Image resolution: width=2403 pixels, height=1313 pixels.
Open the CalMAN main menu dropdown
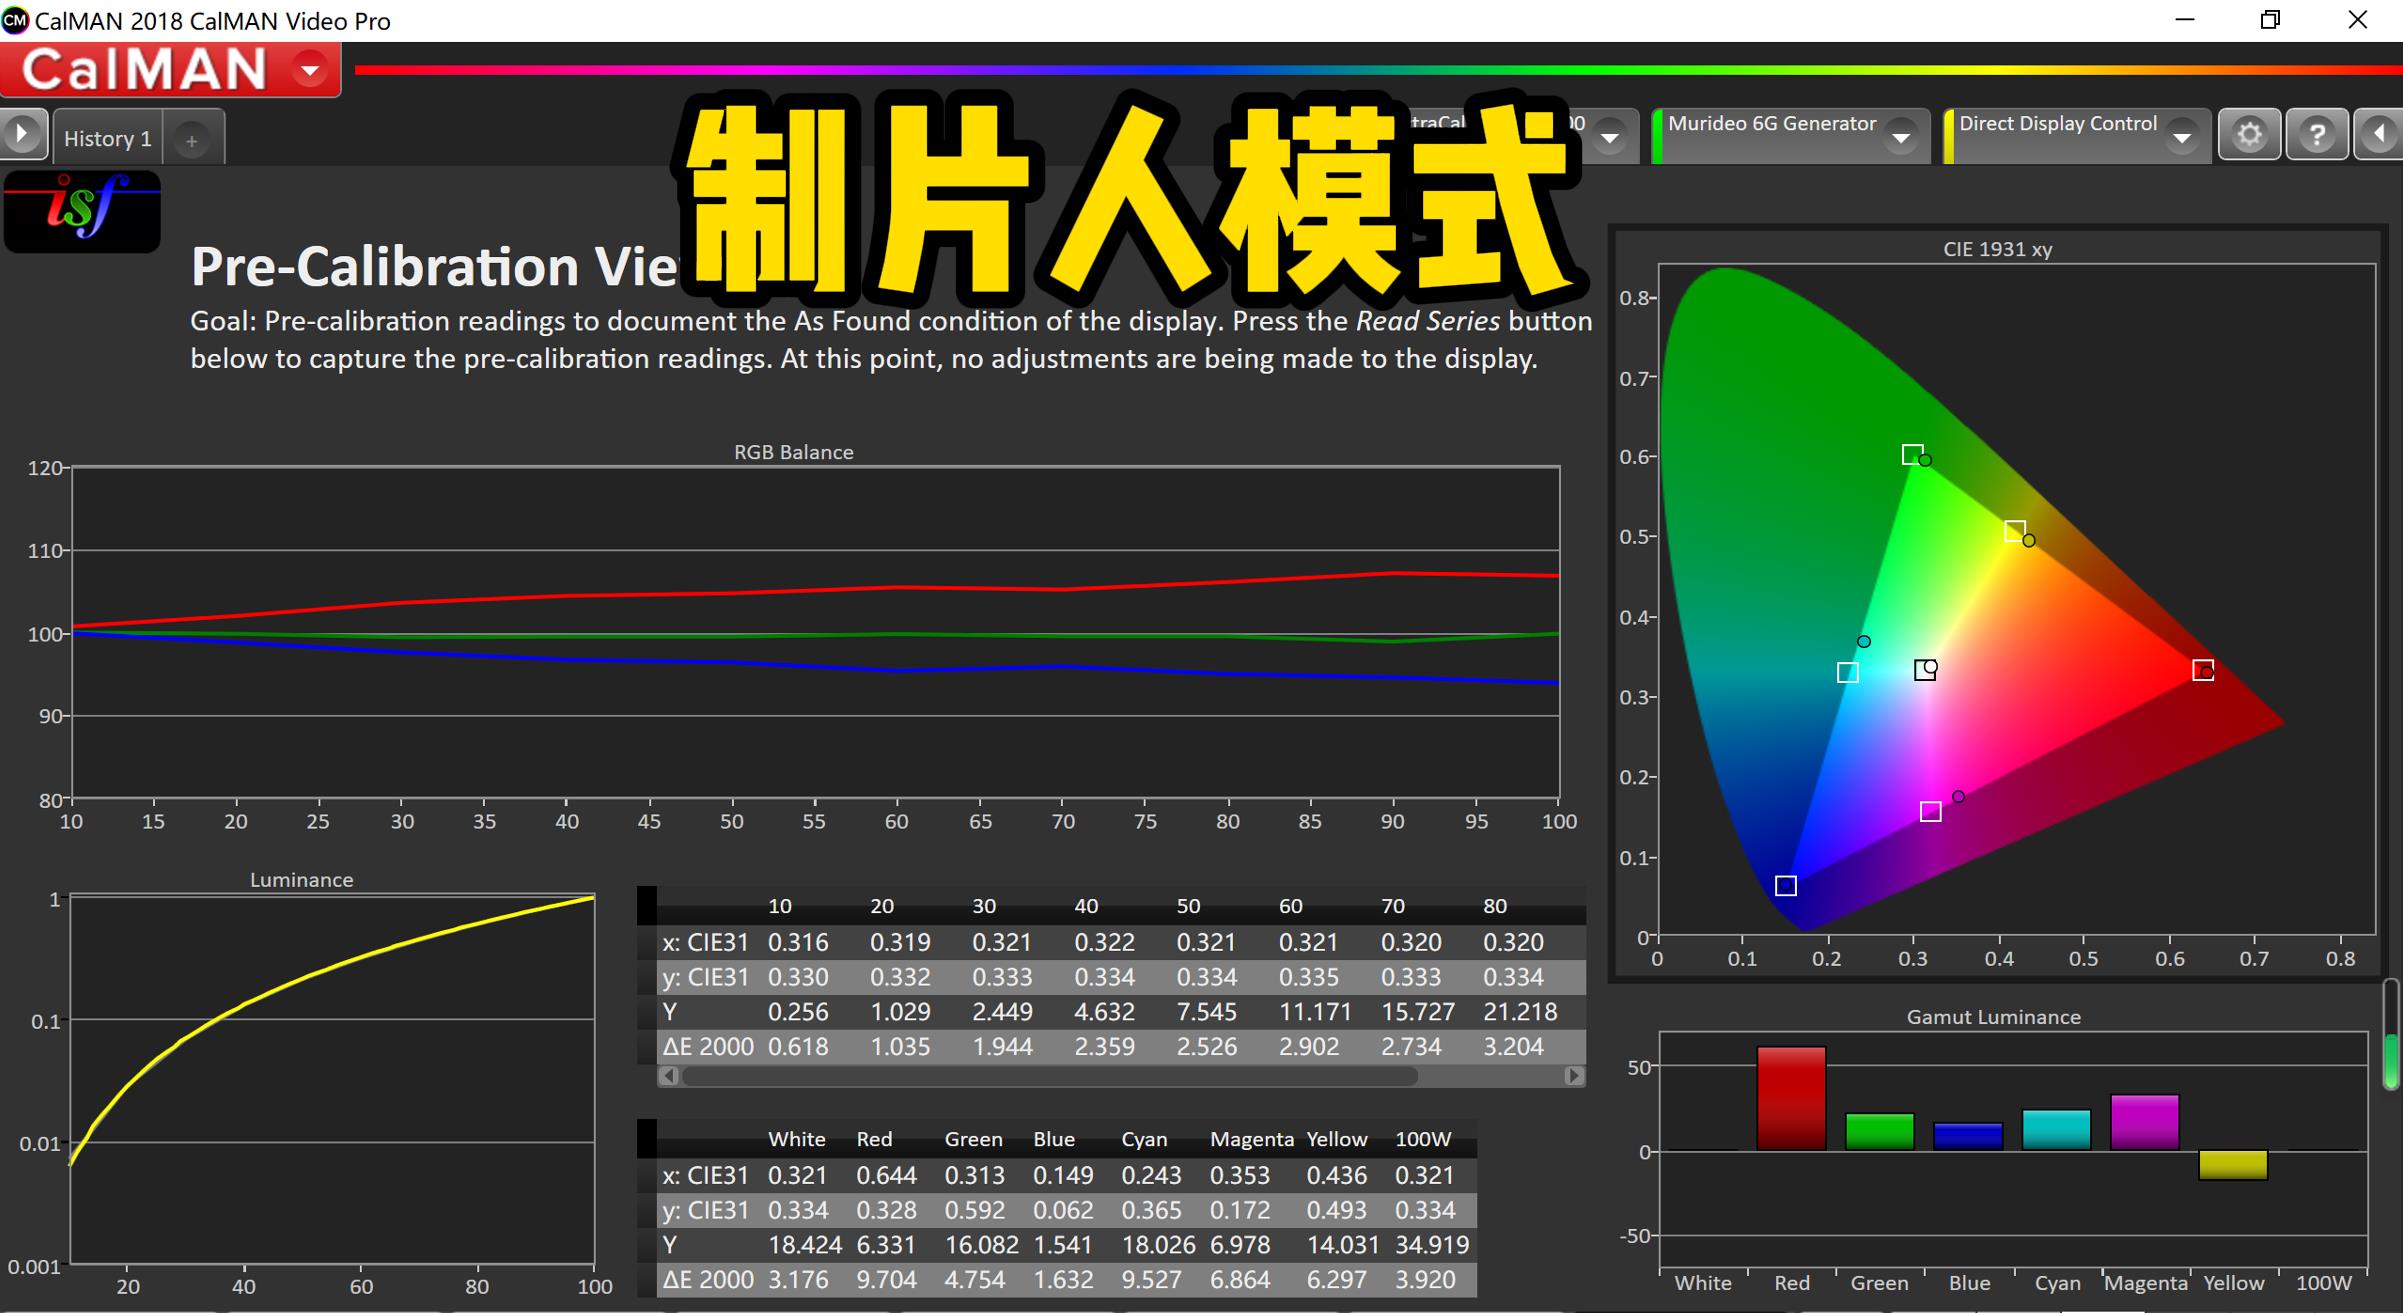309,69
